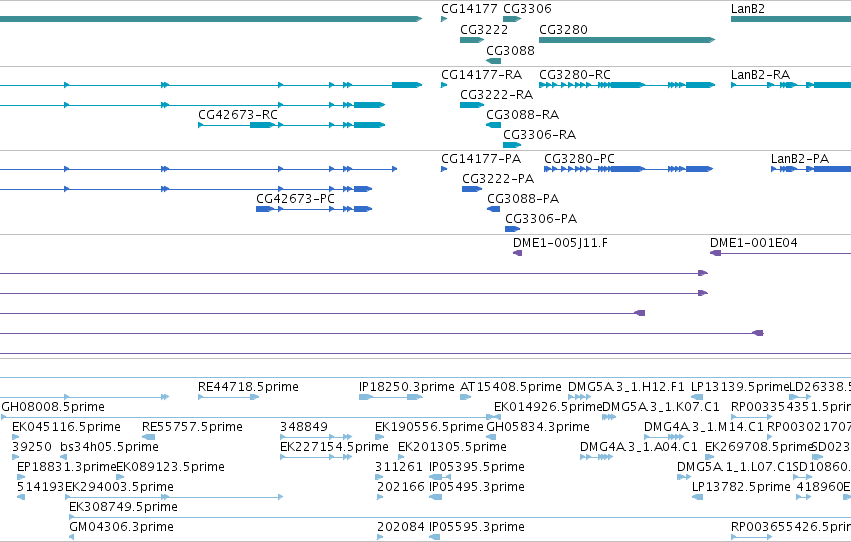The height and width of the screenshot is (542, 851).
Task: Open the EK045116.5prime EST label
Action: point(66,427)
